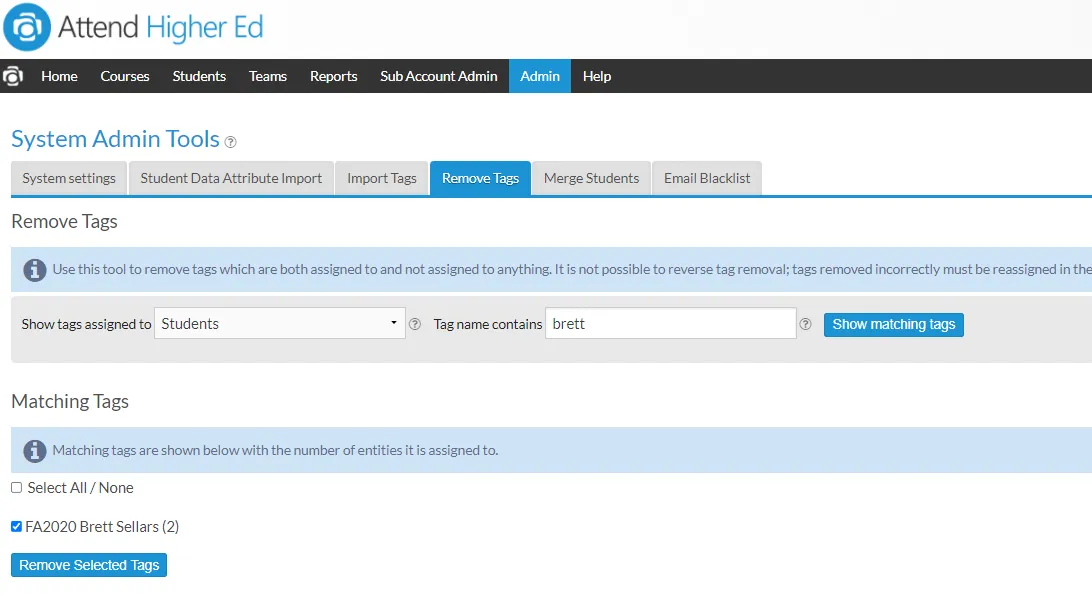The image size is (1092, 607).
Task: Click info icon in Remove Tags notice
Action: tap(35, 270)
